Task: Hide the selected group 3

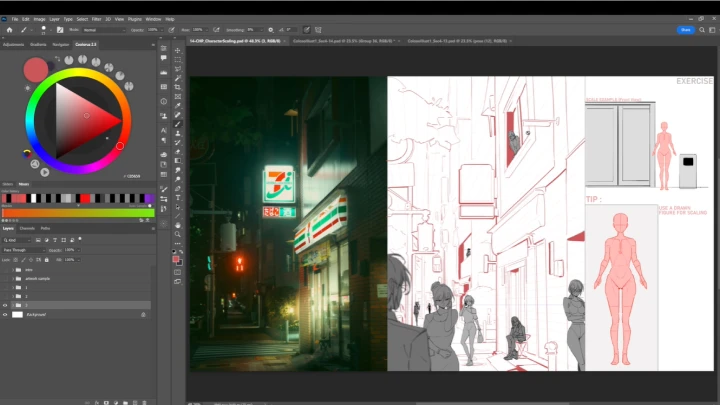Action: (x=5, y=305)
